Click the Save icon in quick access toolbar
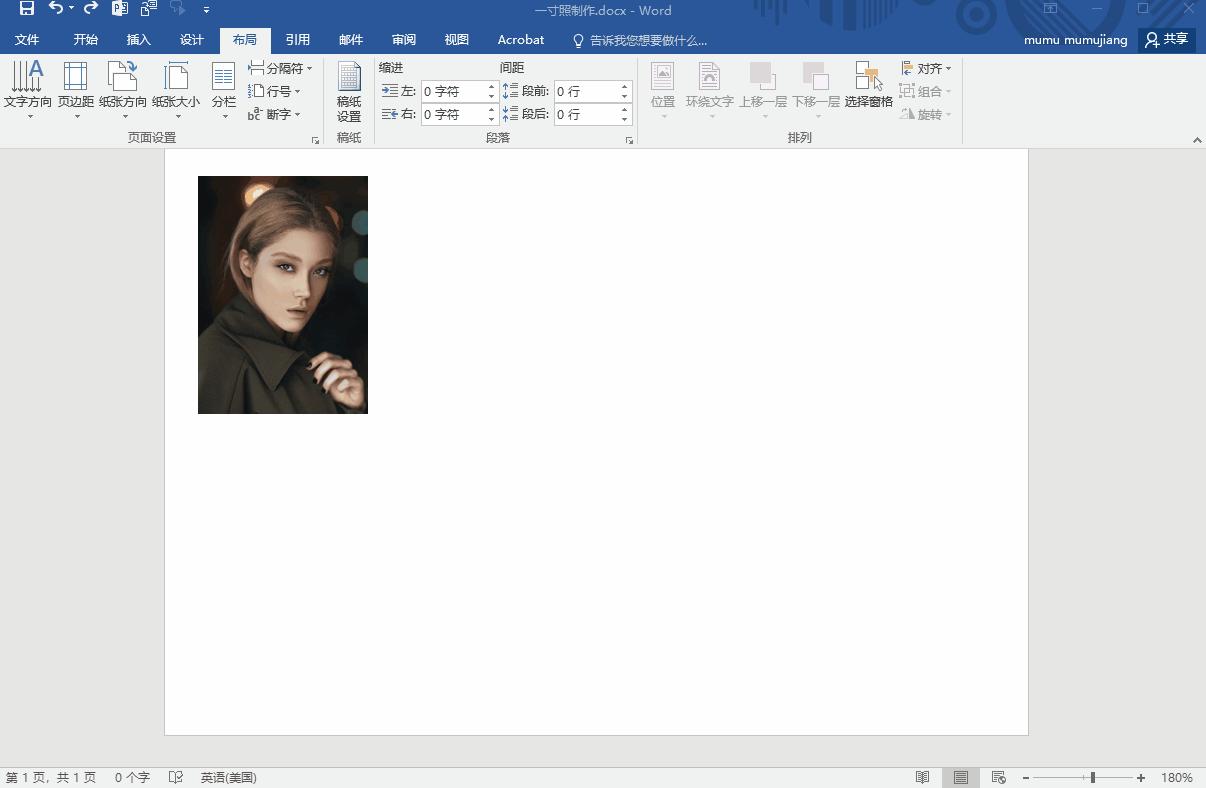1206x788 pixels. 27,9
